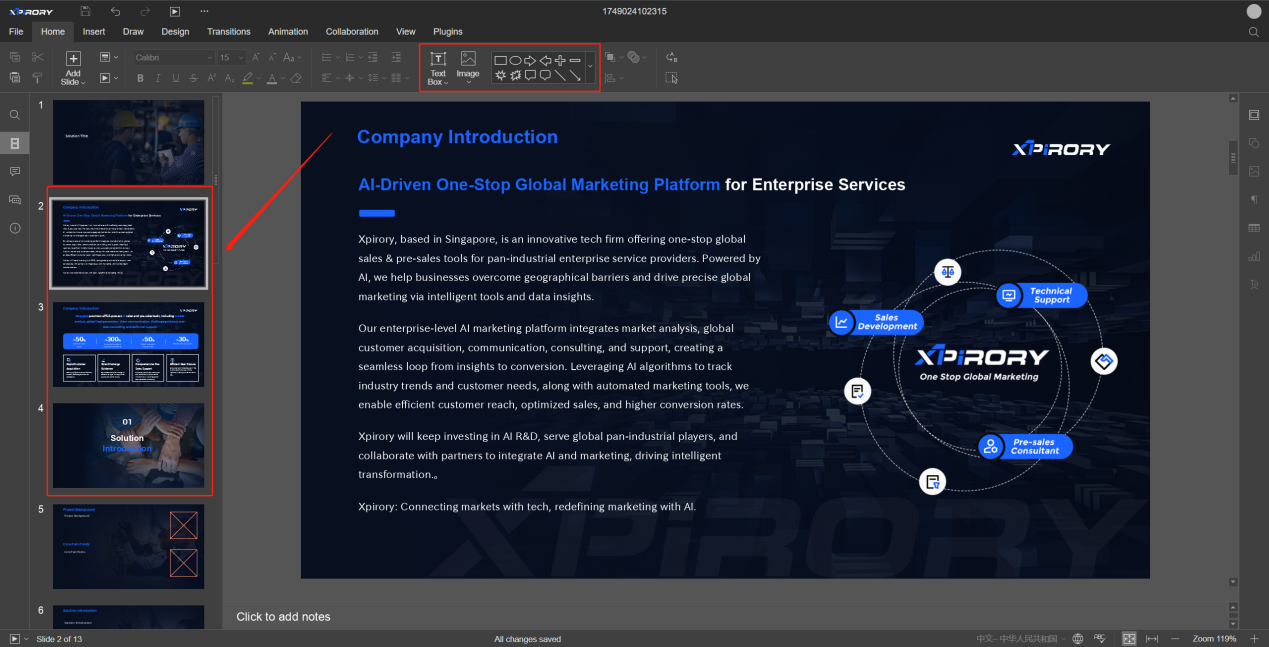Toggle italic text formatting
1269x647 pixels.
point(158,78)
